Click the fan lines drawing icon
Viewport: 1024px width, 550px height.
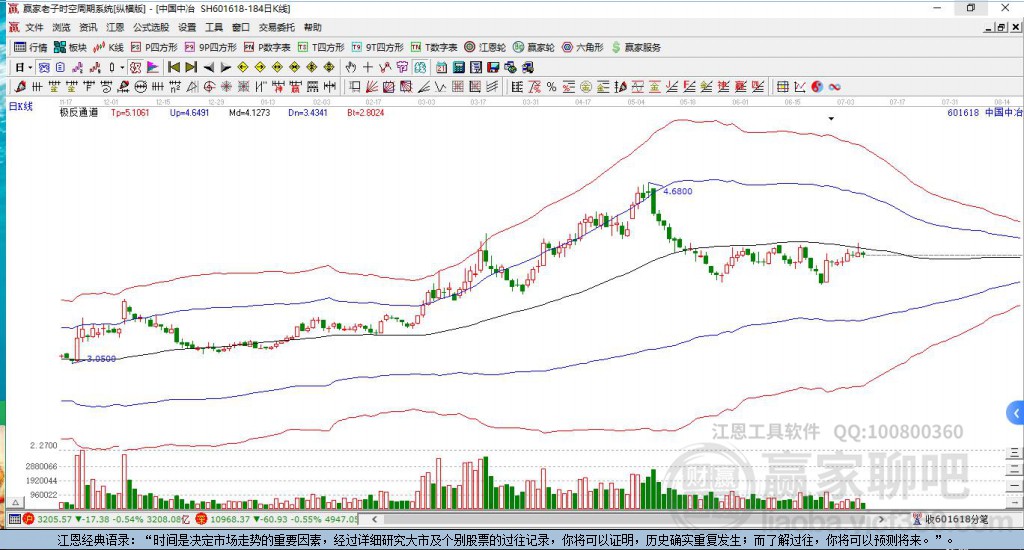(372, 87)
